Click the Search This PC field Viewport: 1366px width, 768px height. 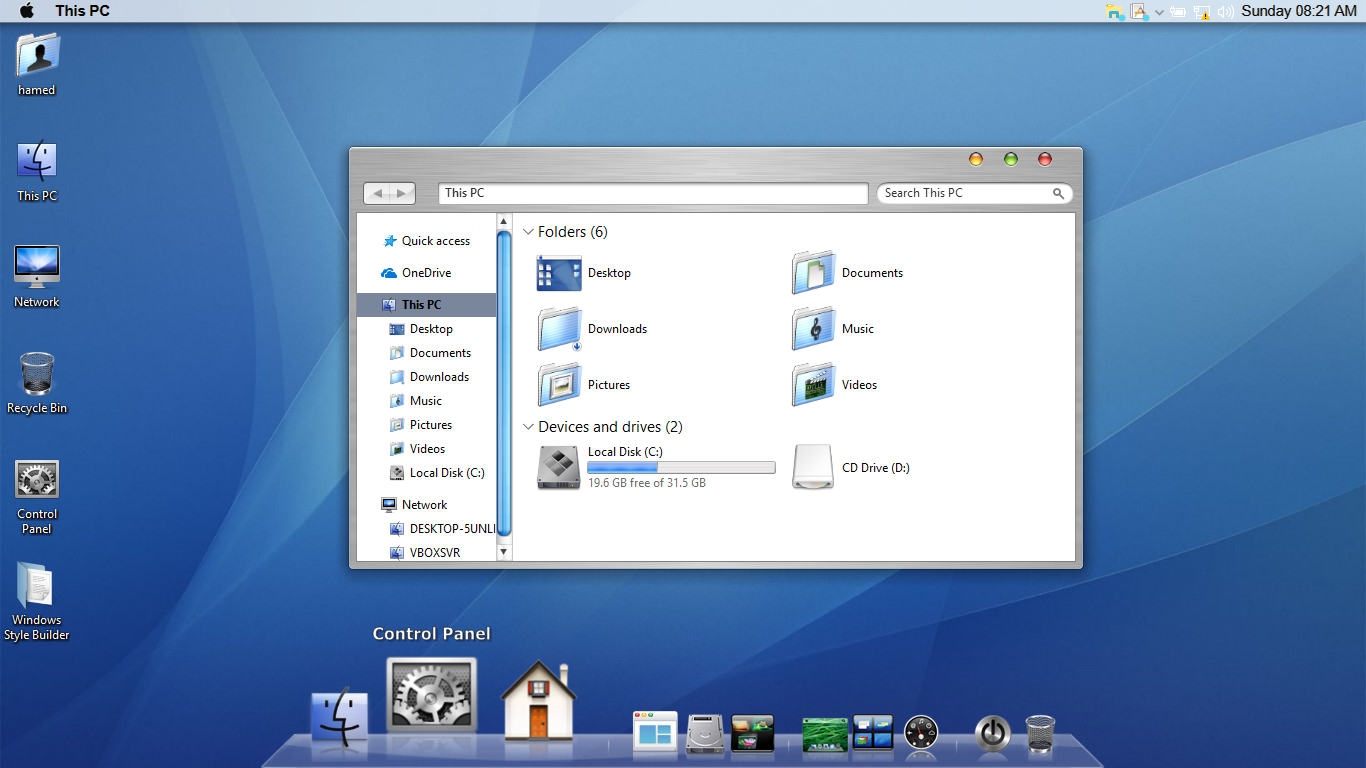(964, 193)
